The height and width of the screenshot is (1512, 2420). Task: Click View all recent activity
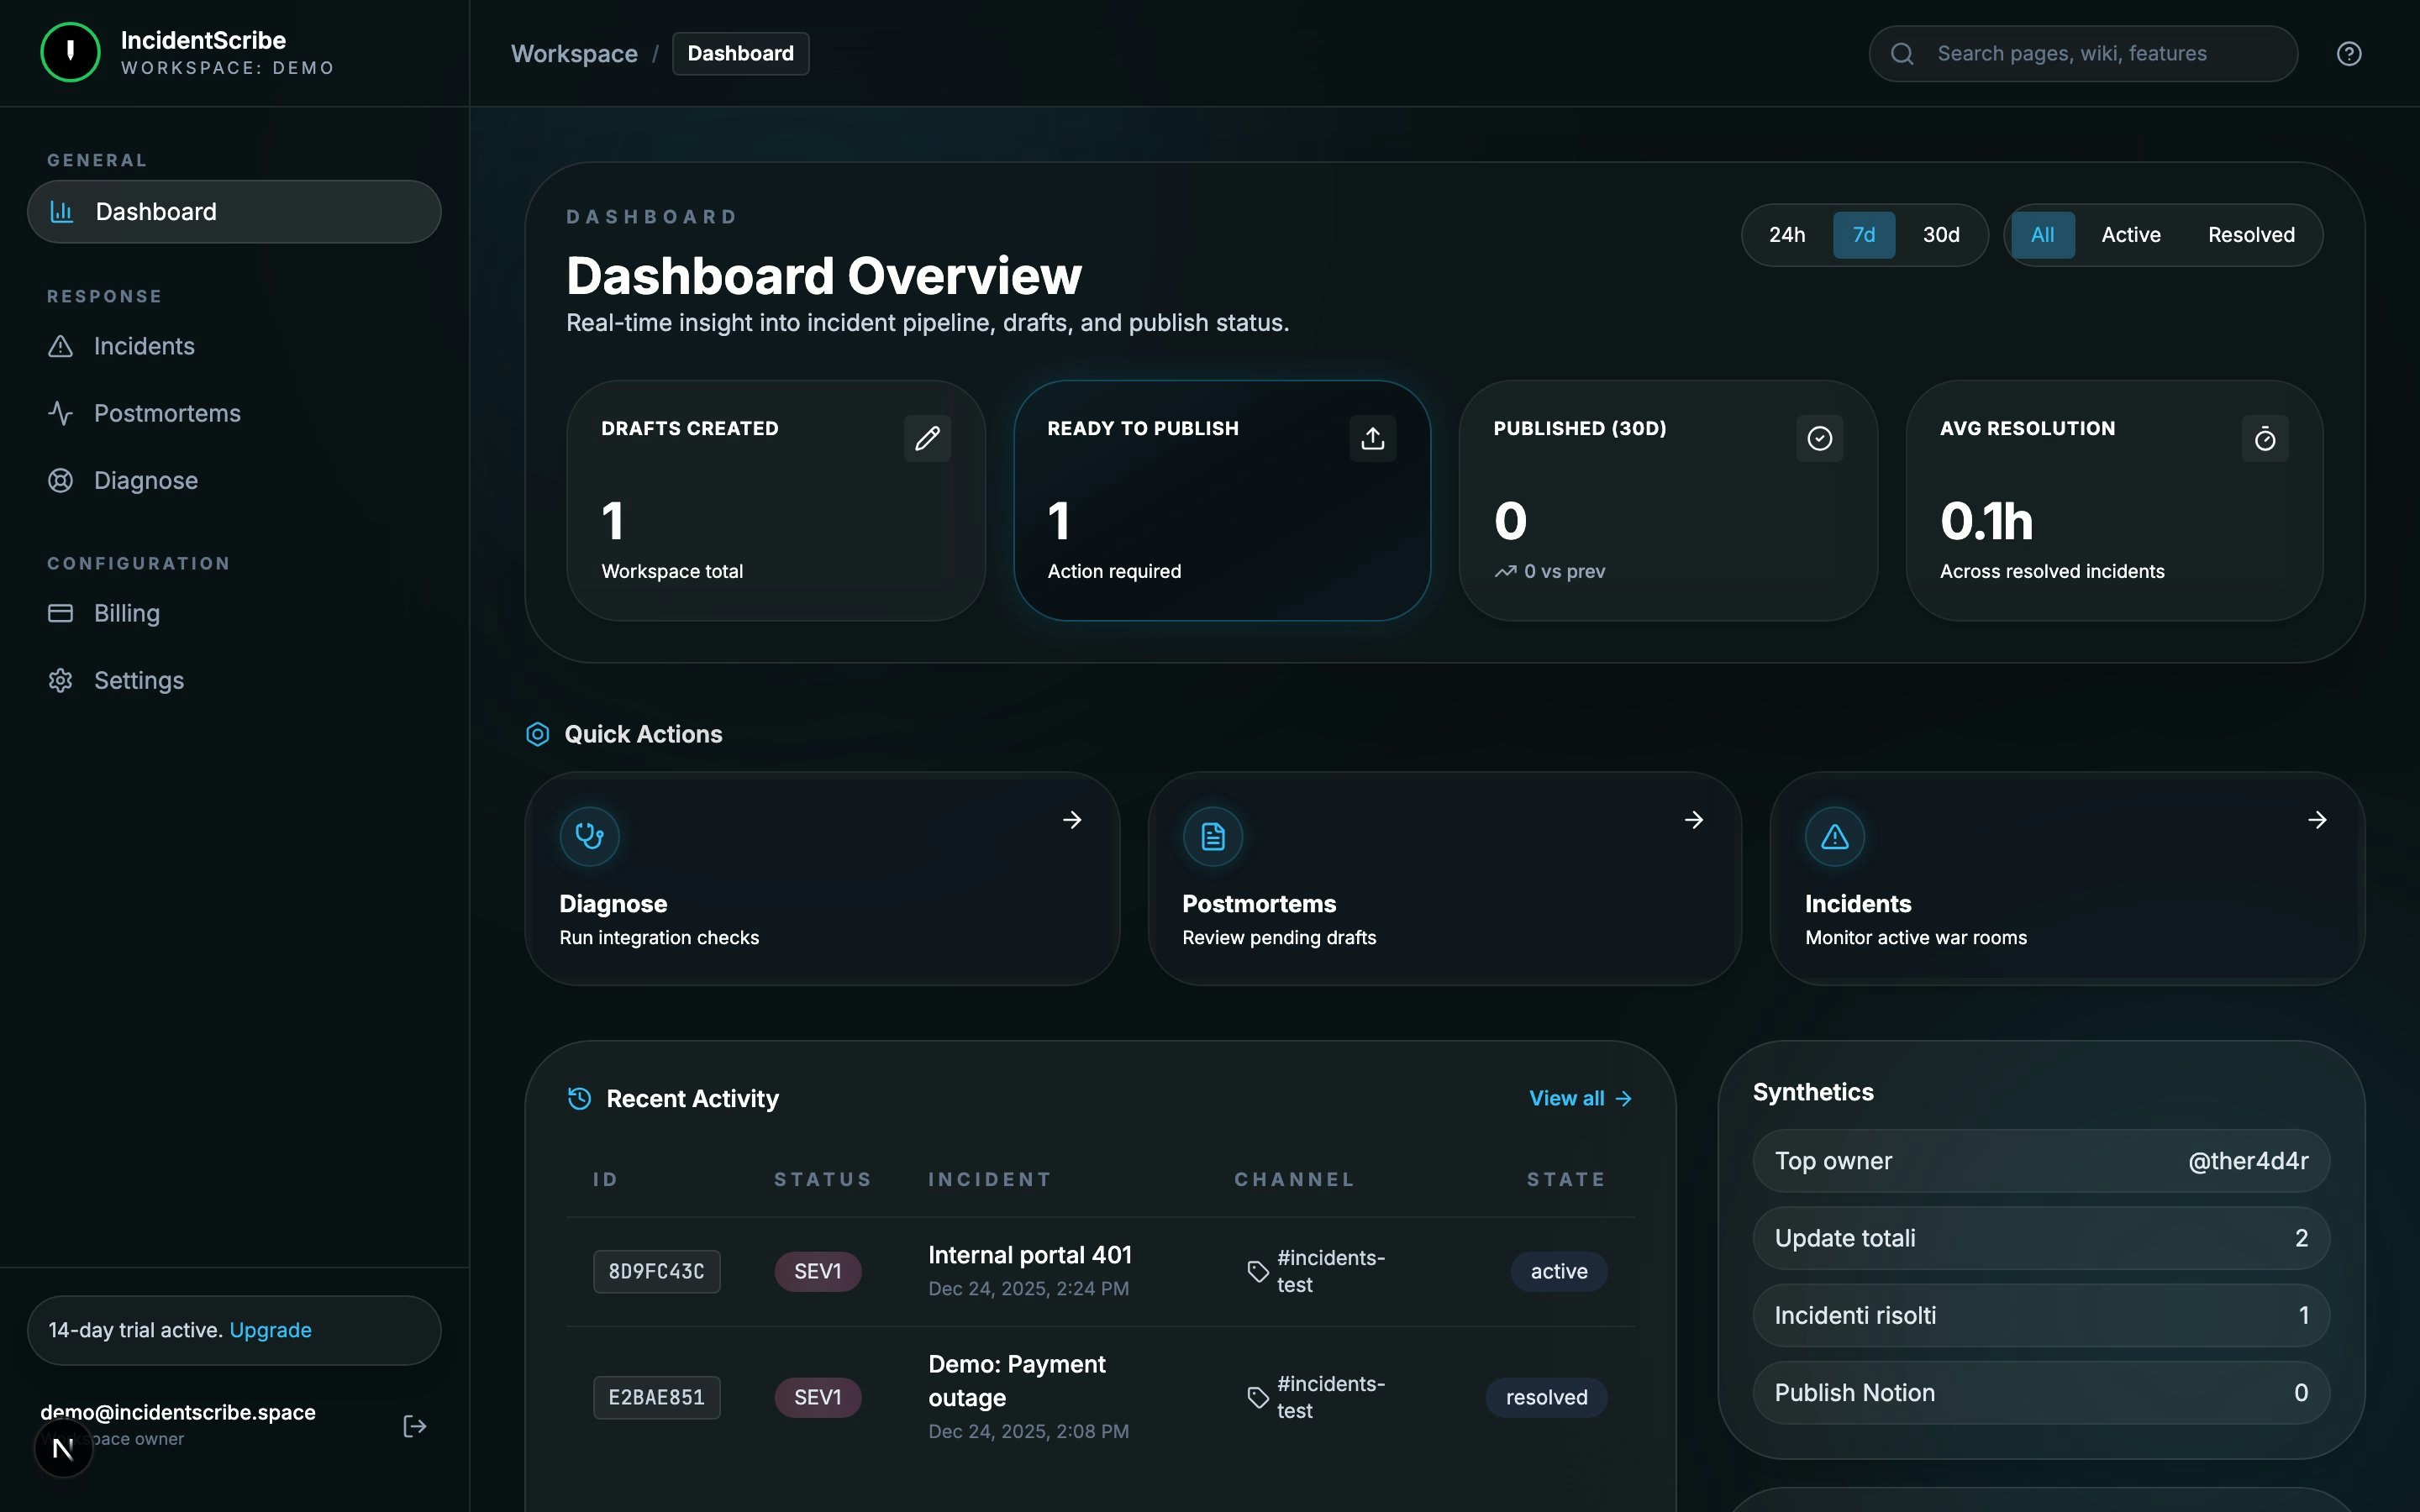(1579, 1098)
